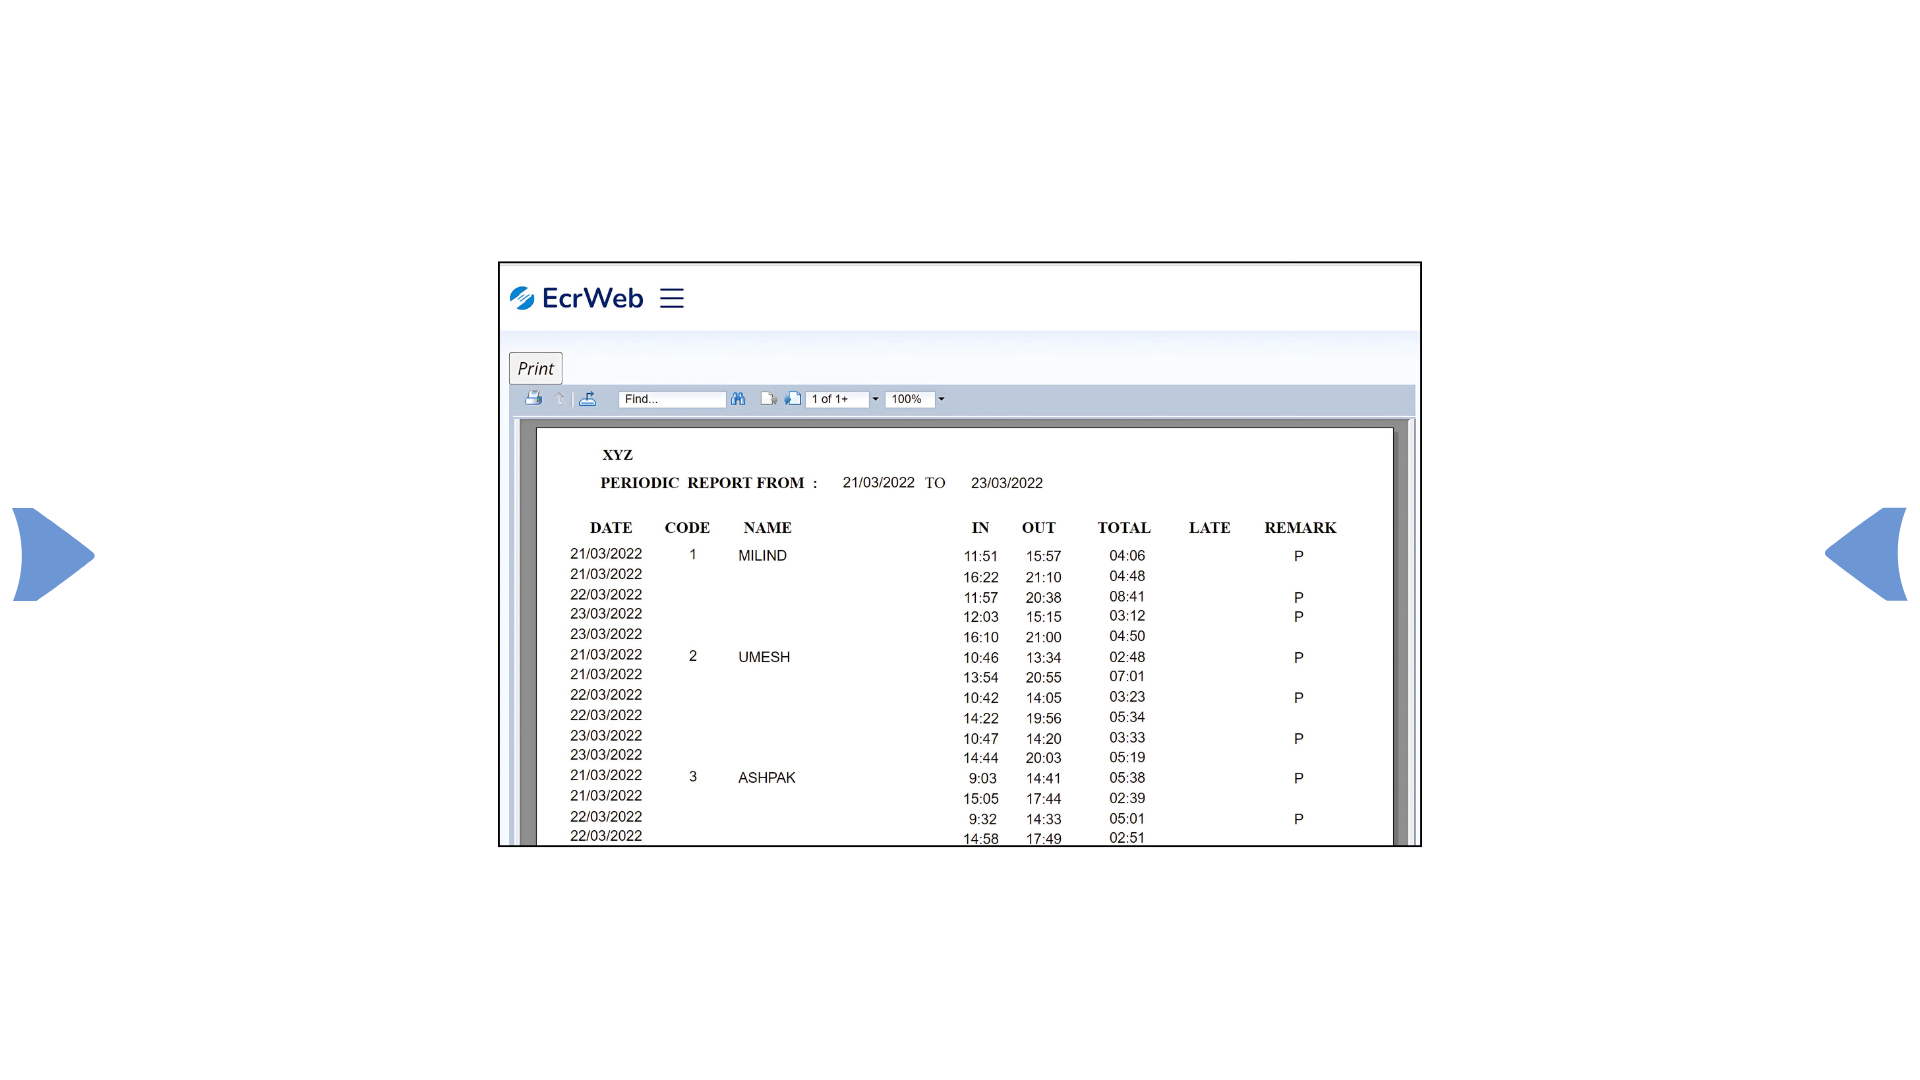Click the start date 21/03/2022 in header
This screenshot has width=1920, height=1080.
[x=879, y=483]
